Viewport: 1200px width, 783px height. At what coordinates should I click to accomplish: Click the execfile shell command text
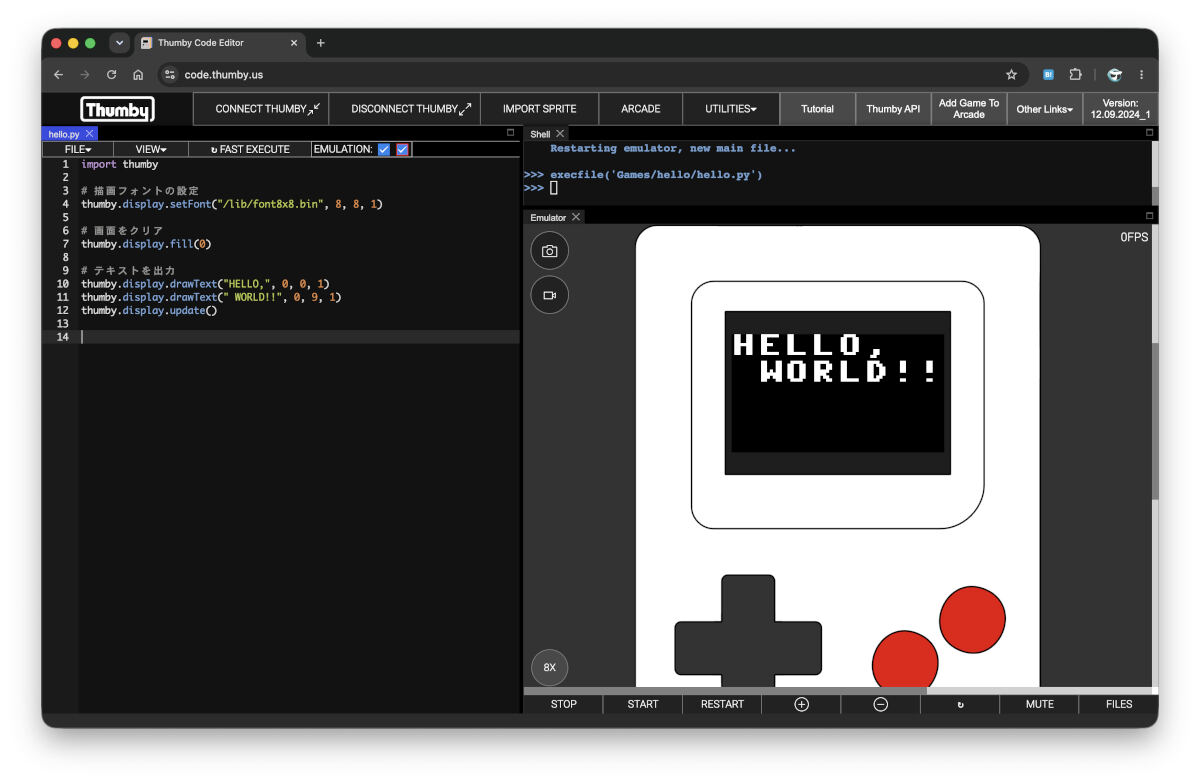(x=656, y=175)
